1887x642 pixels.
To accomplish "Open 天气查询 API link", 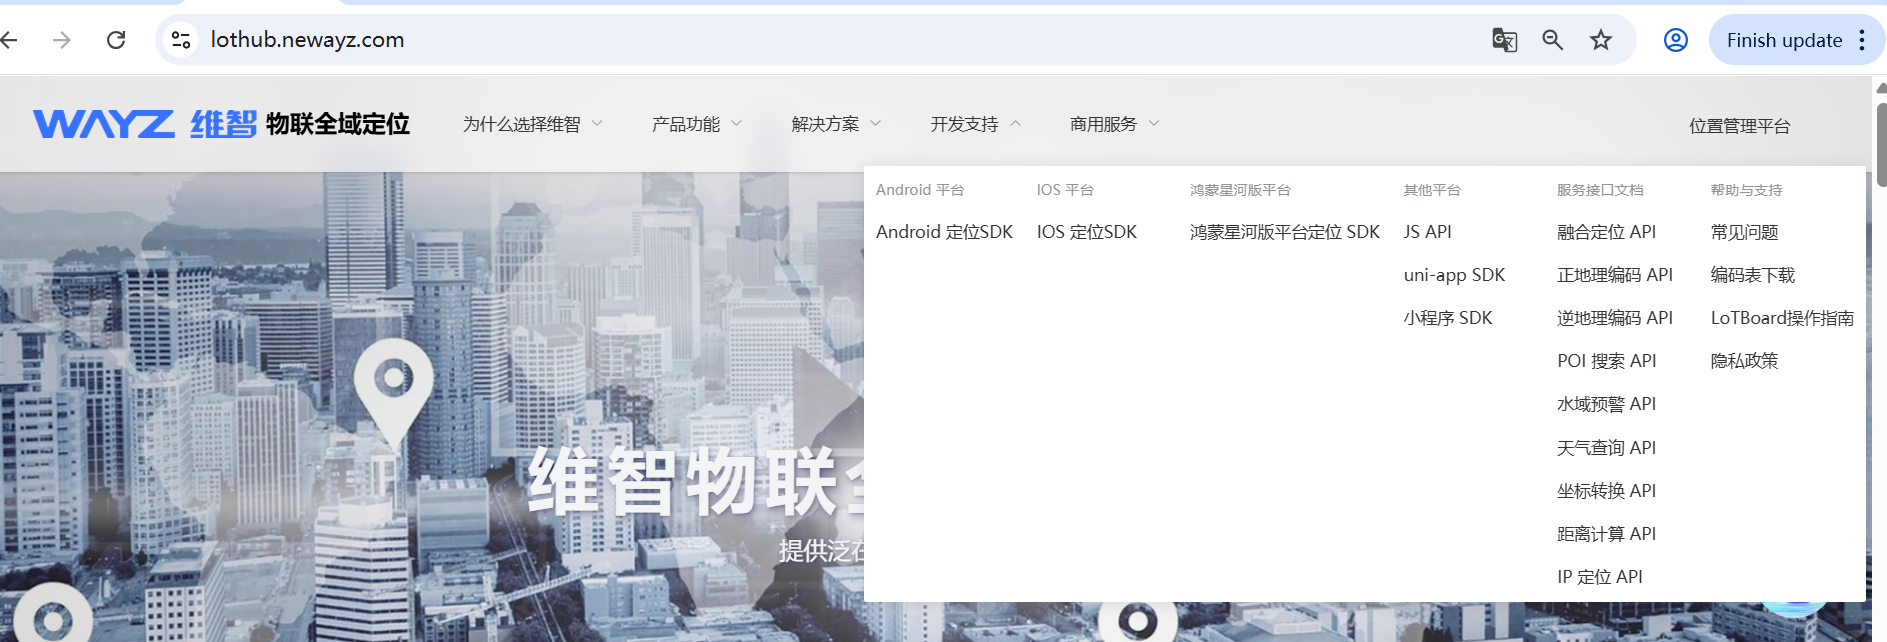I will [x=1606, y=448].
